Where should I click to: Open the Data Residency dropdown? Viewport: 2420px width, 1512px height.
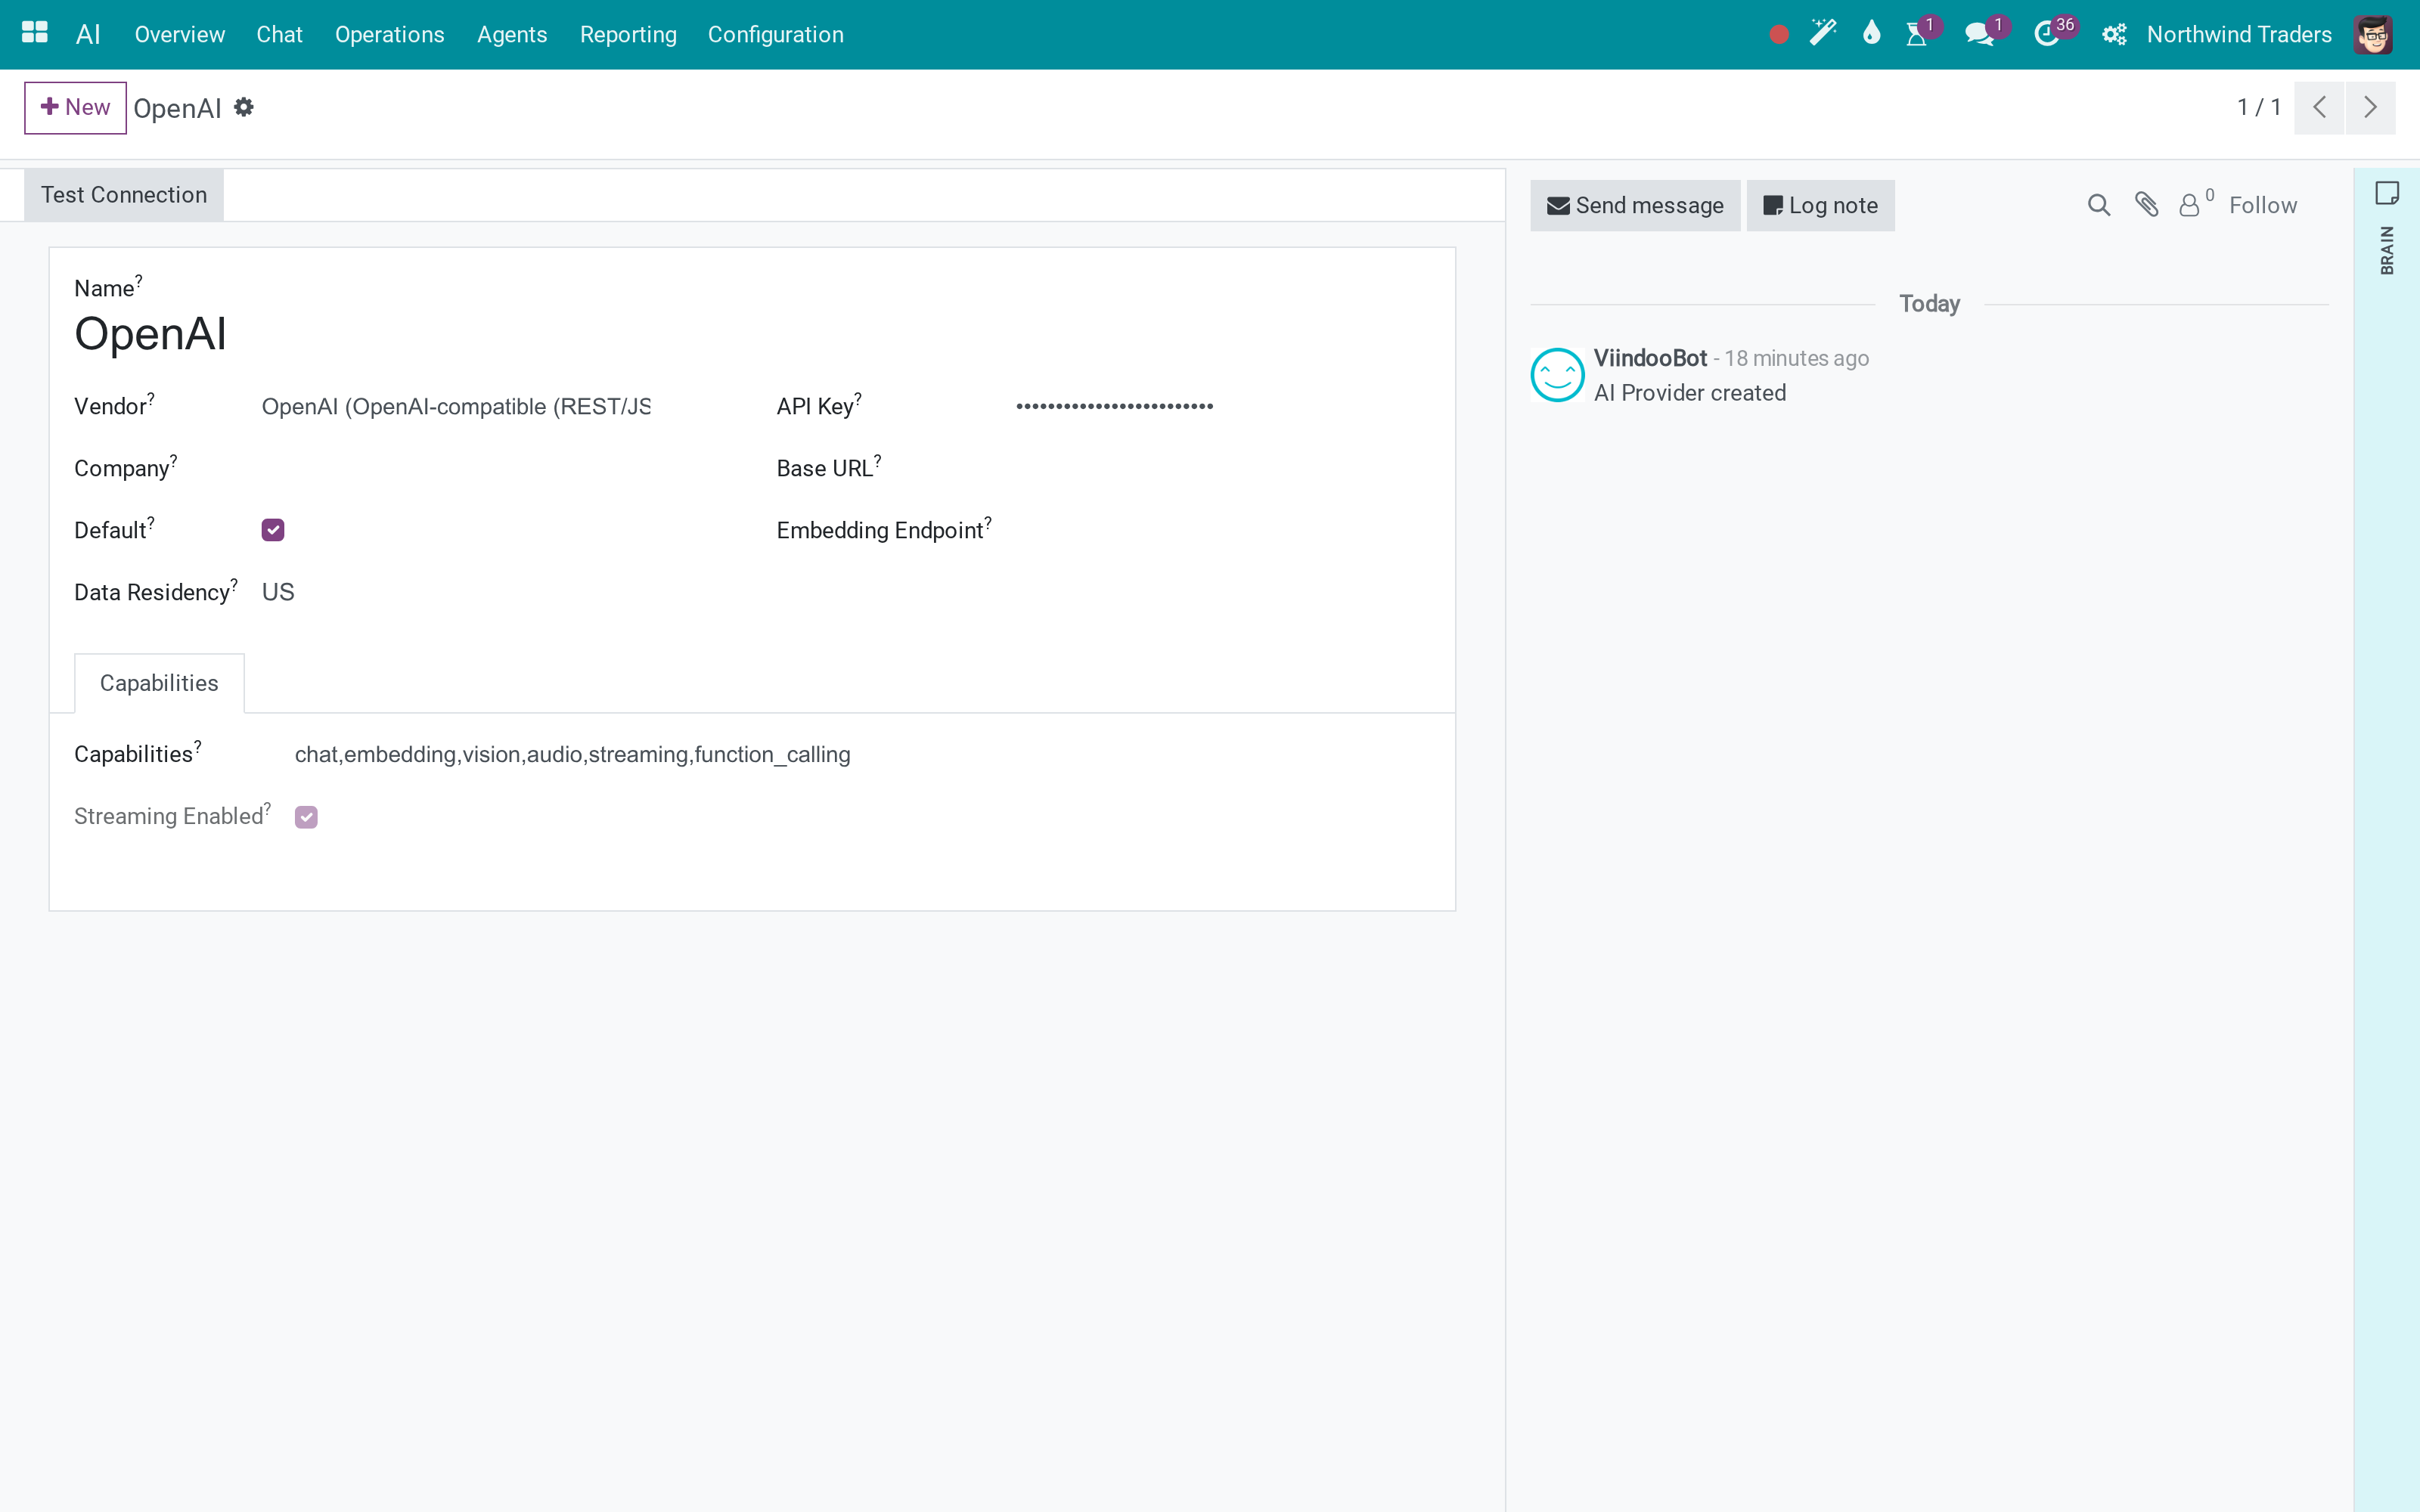pyautogui.click(x=456, y=592)
